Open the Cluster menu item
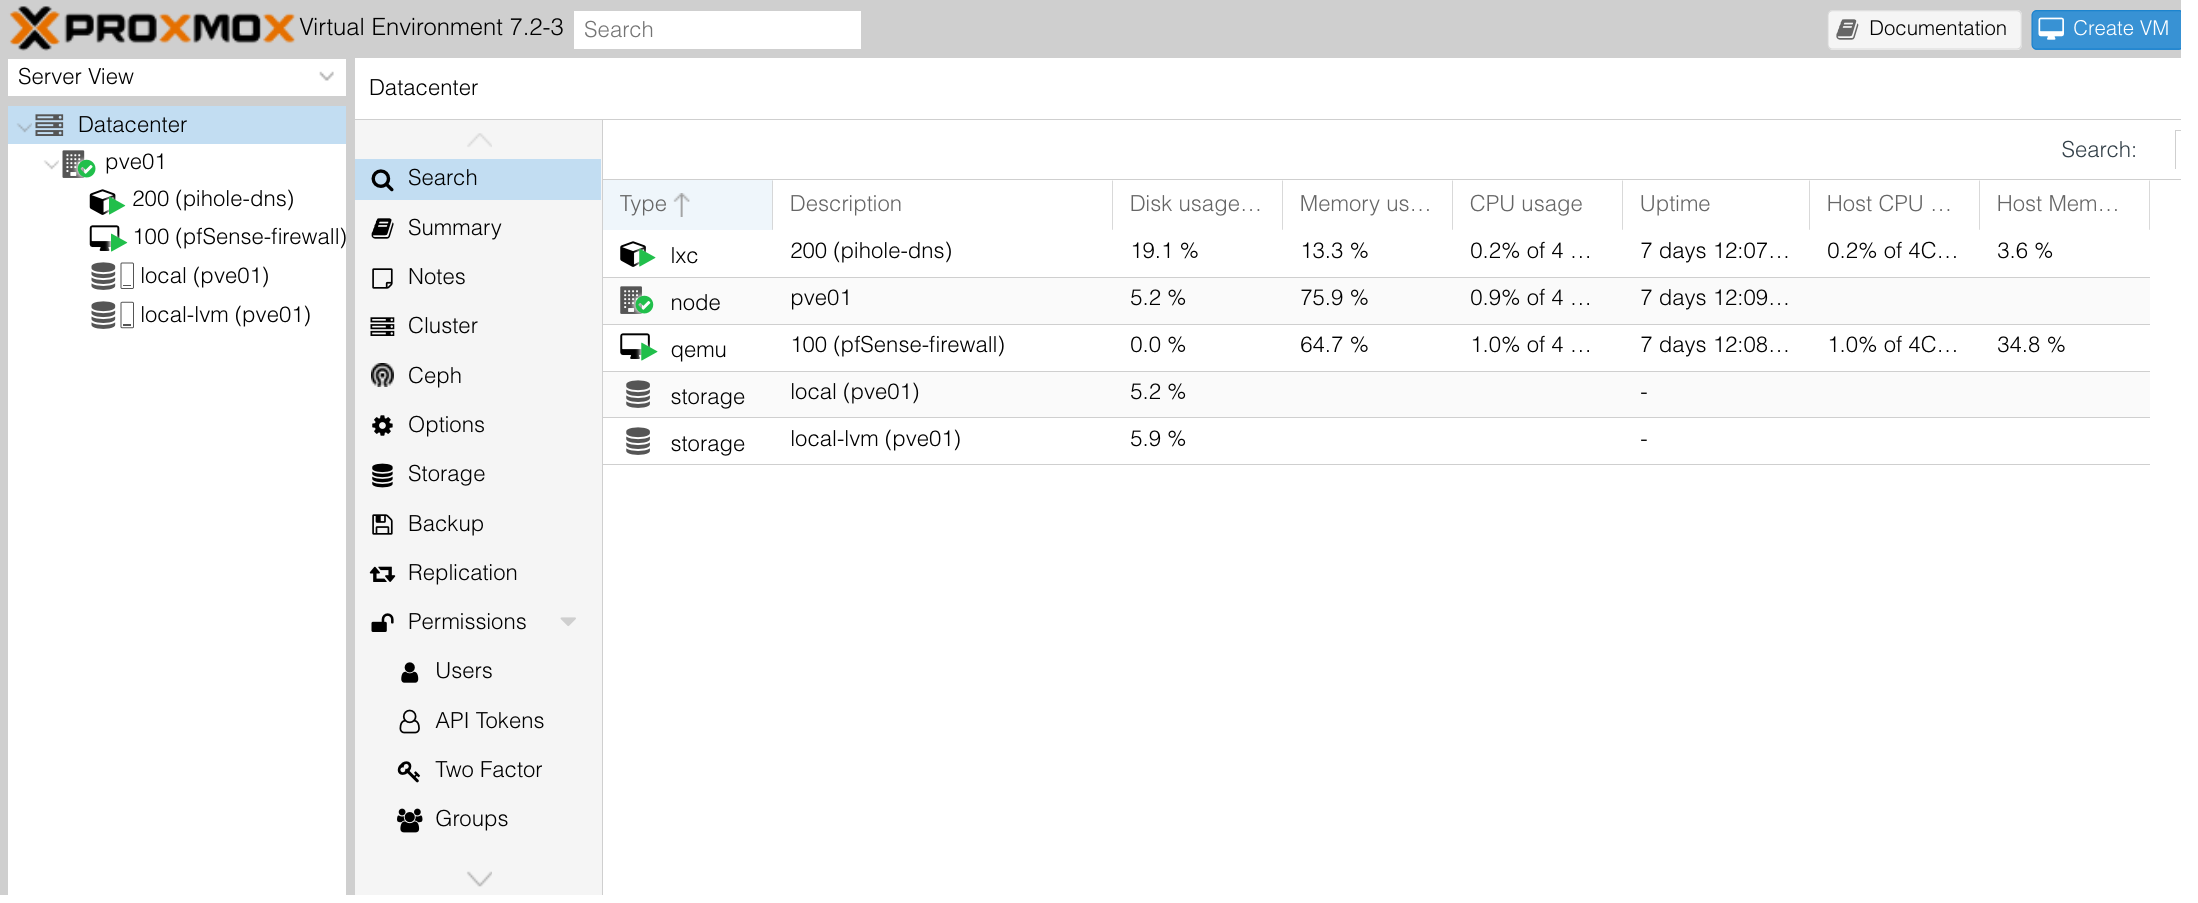The image size is (2198, 903). click(x=478, y=326)
